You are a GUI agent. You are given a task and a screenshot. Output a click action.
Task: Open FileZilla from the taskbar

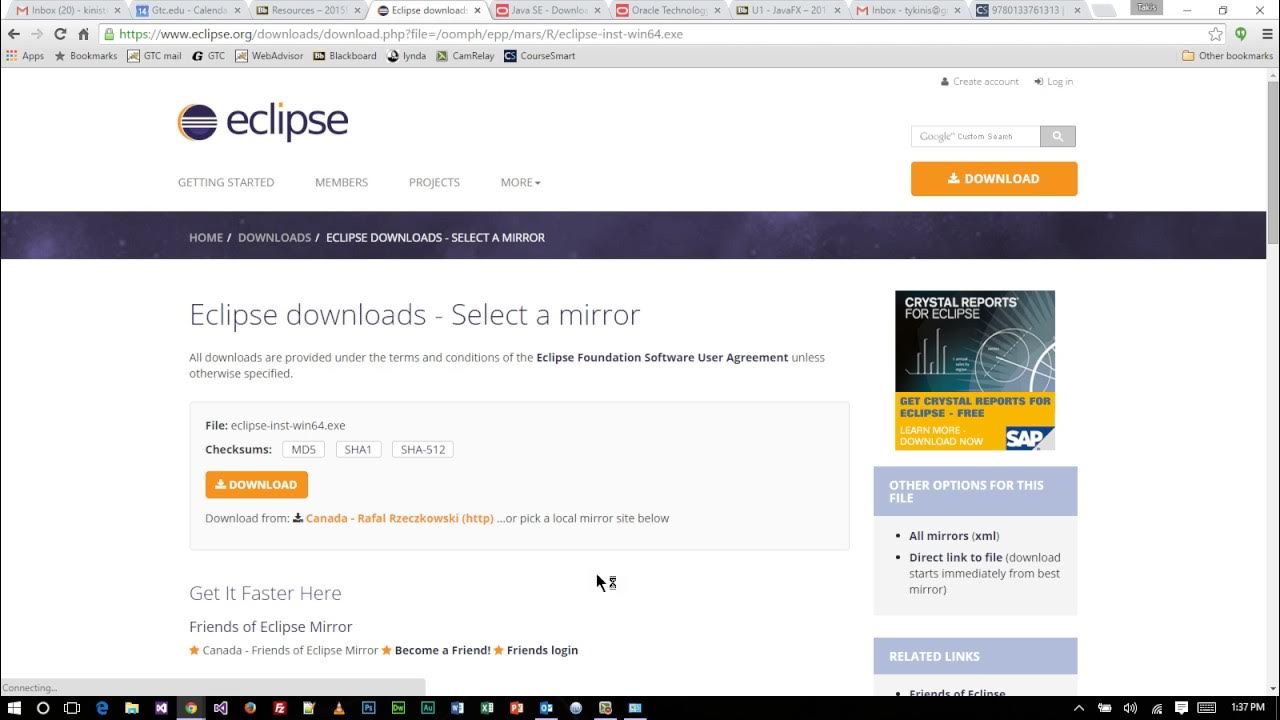[280, 708]
